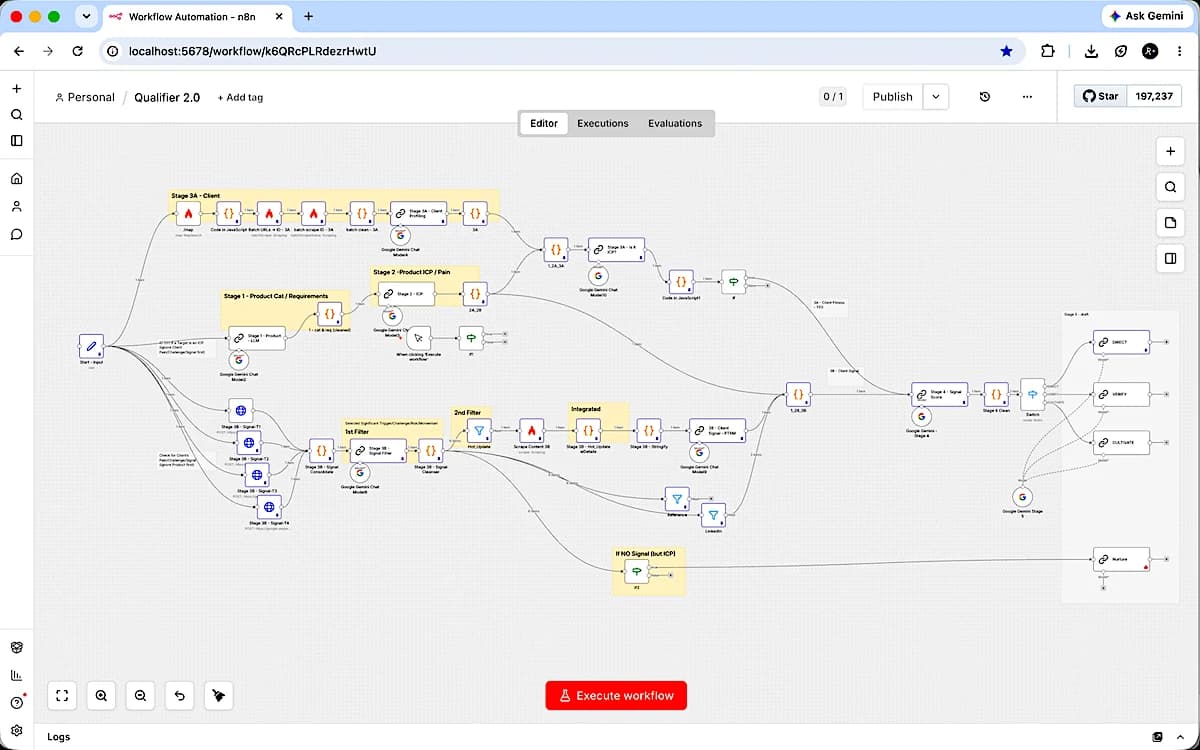Open the sidebar chat icon

point(16,234)
